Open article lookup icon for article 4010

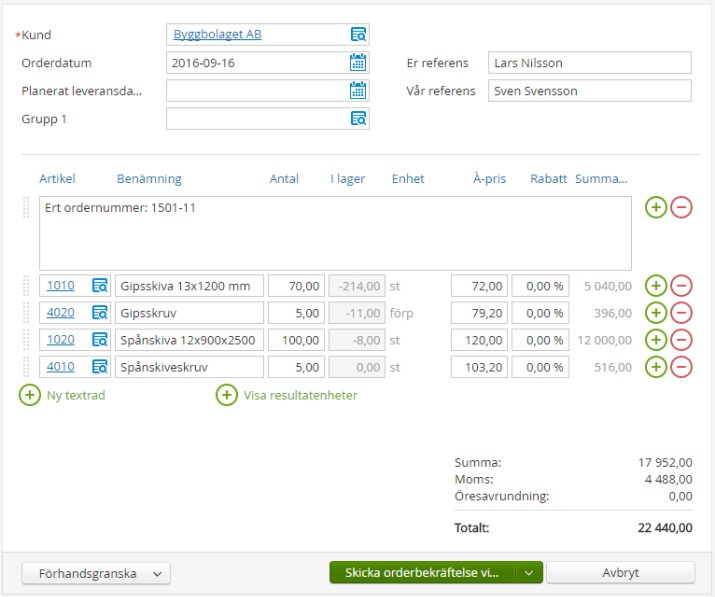[x=100, y=367]
